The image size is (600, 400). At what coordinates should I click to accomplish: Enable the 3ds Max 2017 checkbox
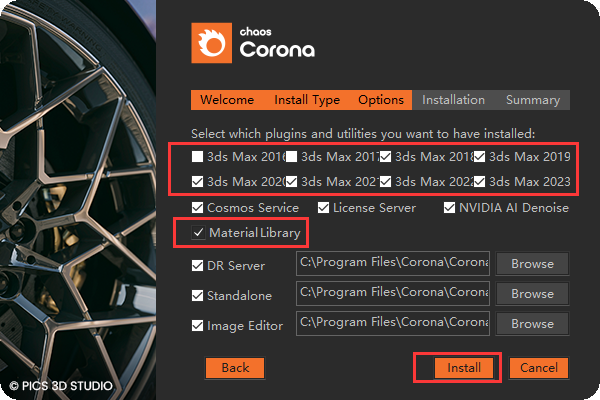tap(292, 157)
